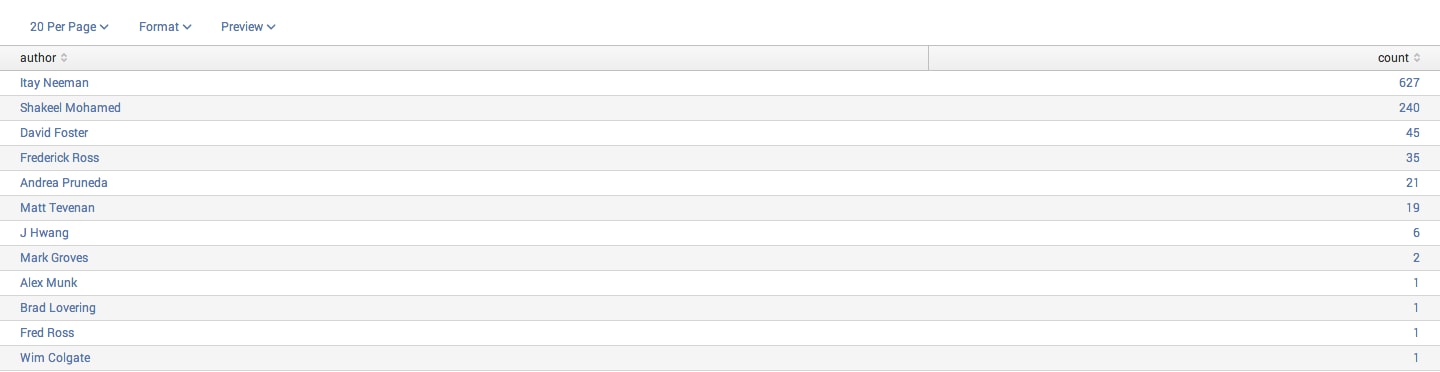Open the 20 Per Page dropdown
Viewport: 1440px width, 372px height.
[69, 27]
